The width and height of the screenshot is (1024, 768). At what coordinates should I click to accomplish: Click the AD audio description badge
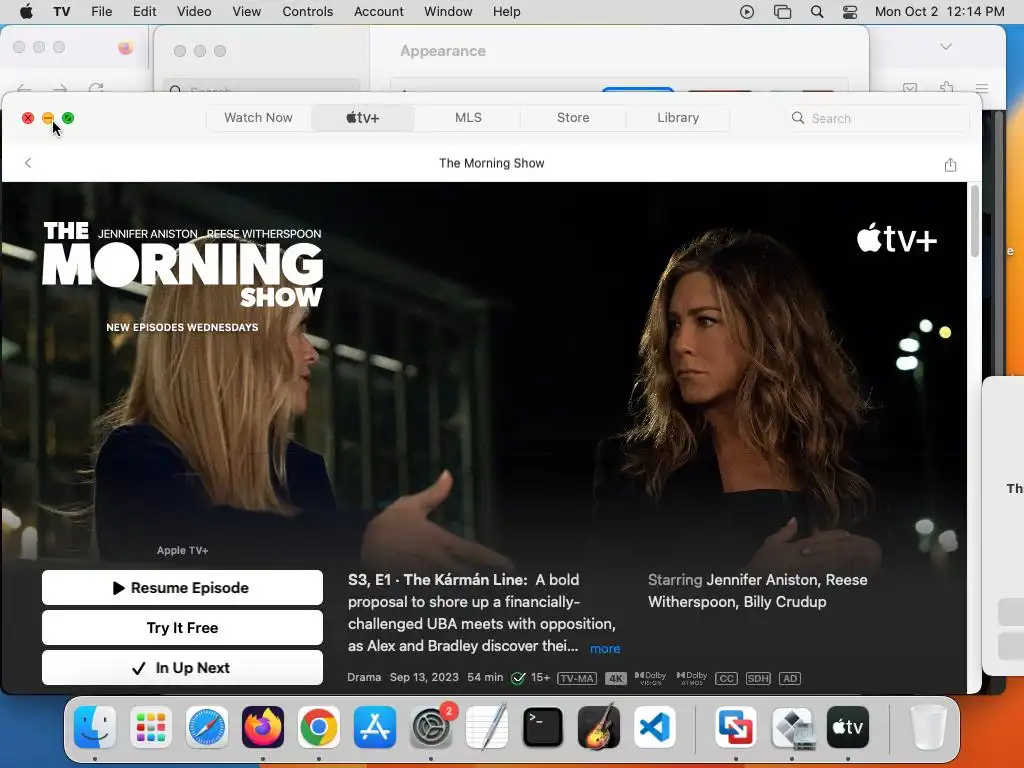coord(790,679)
